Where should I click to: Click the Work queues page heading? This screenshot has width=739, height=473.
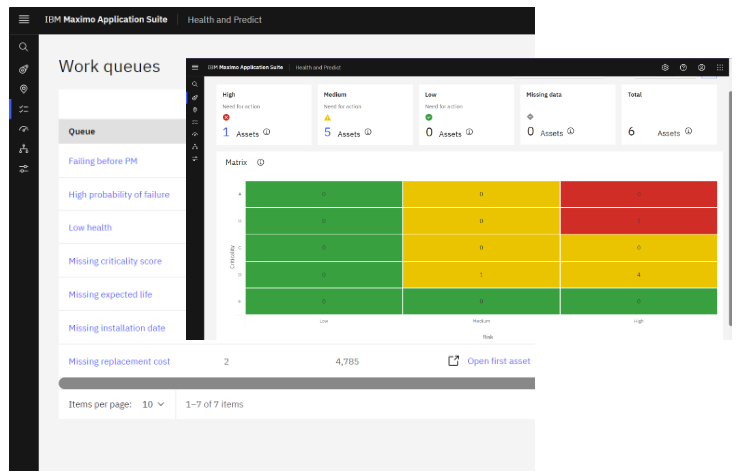109,66
